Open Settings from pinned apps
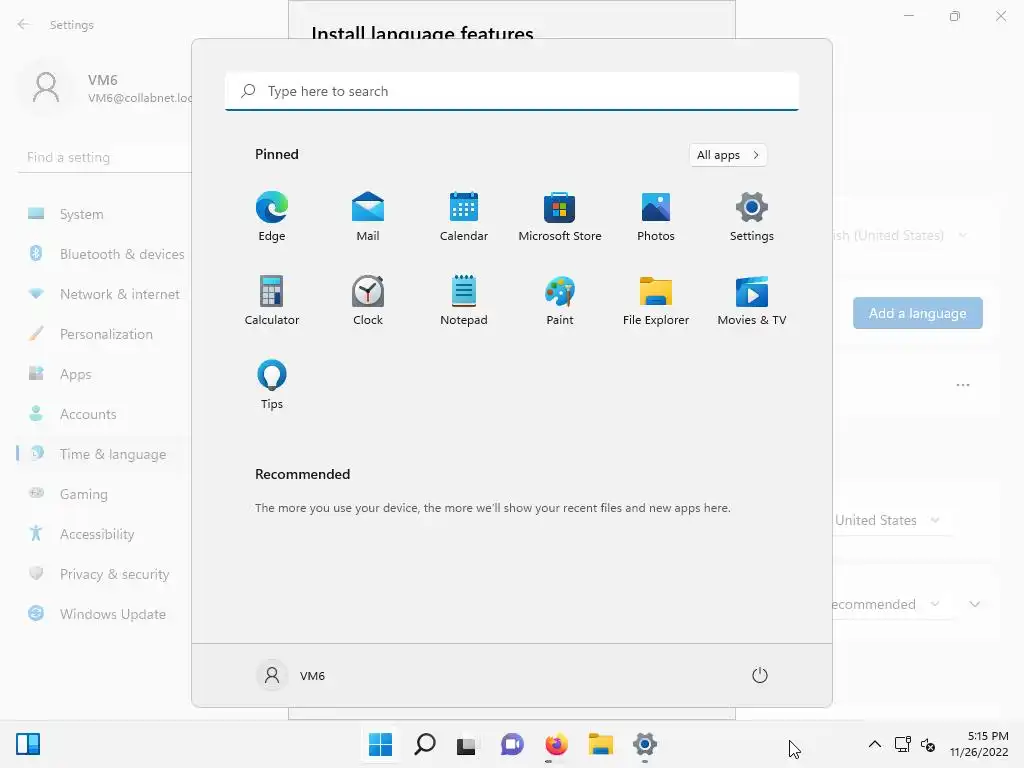 point(752,217)
